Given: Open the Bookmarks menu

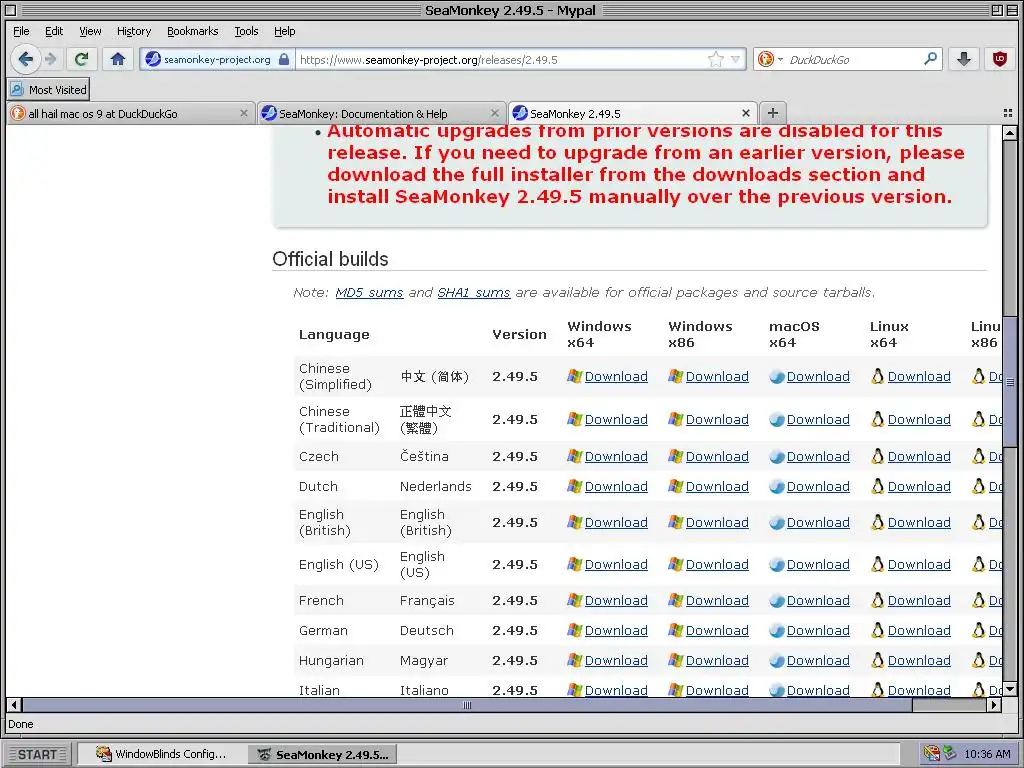Looking at the screenshot, I should (x=193, y=31).
